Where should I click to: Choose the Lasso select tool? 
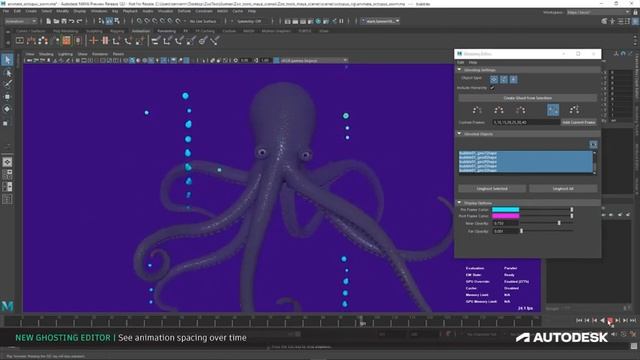pyautogui.click(x=7, y=73)
